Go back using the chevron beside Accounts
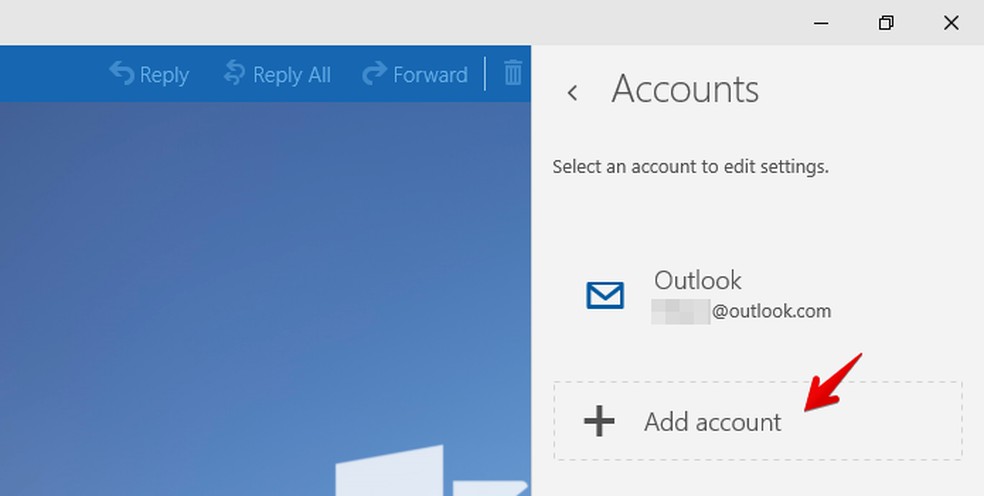 click(x=572, y=93)
